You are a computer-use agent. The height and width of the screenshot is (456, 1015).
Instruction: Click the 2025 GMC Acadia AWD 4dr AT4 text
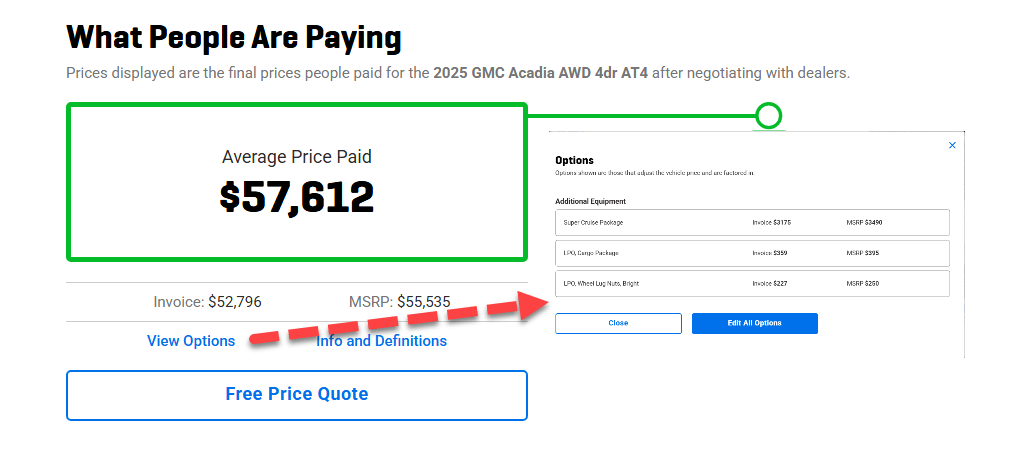coord(541,73)
